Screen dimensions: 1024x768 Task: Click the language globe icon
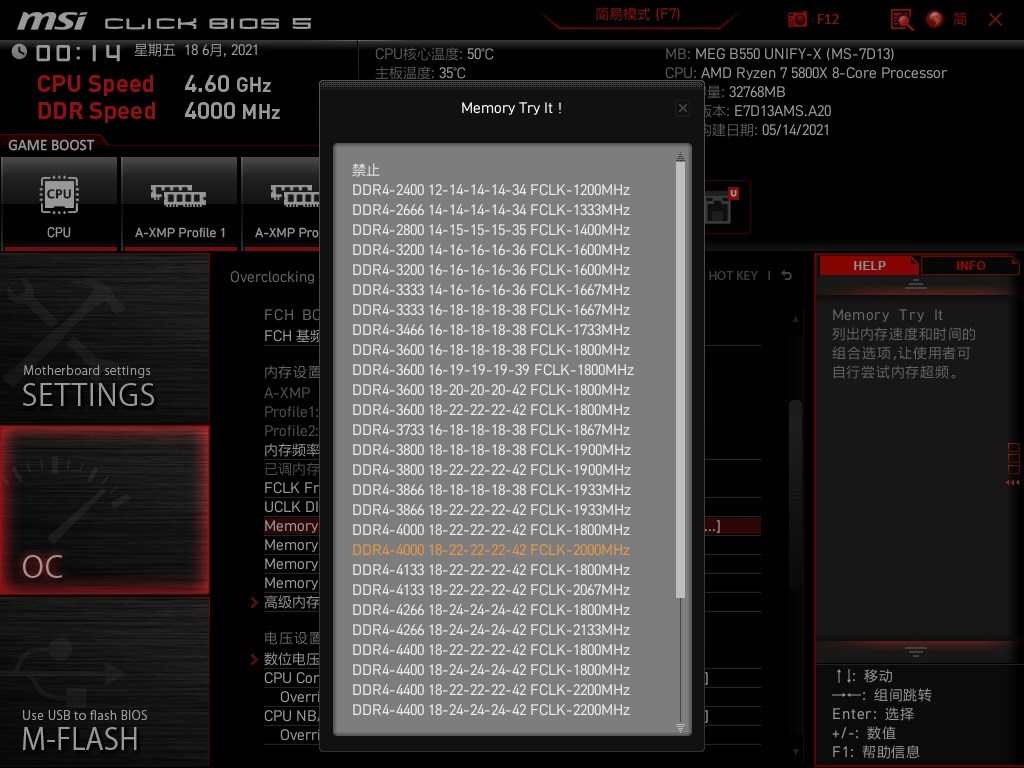click(933, 19)
